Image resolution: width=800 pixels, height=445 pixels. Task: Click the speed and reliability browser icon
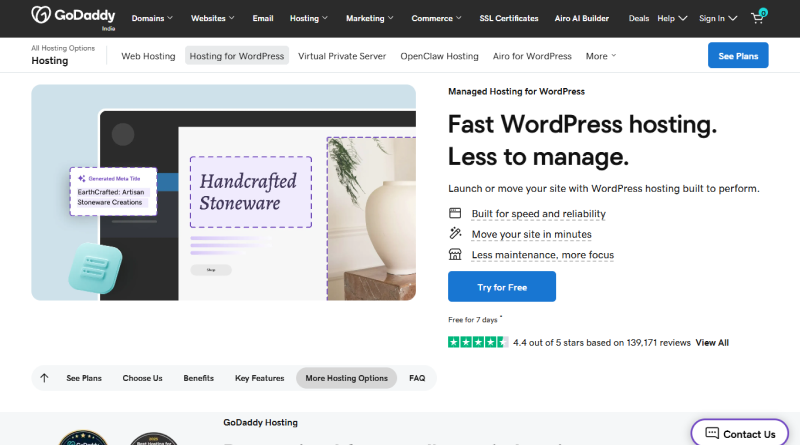click(455, 213)
